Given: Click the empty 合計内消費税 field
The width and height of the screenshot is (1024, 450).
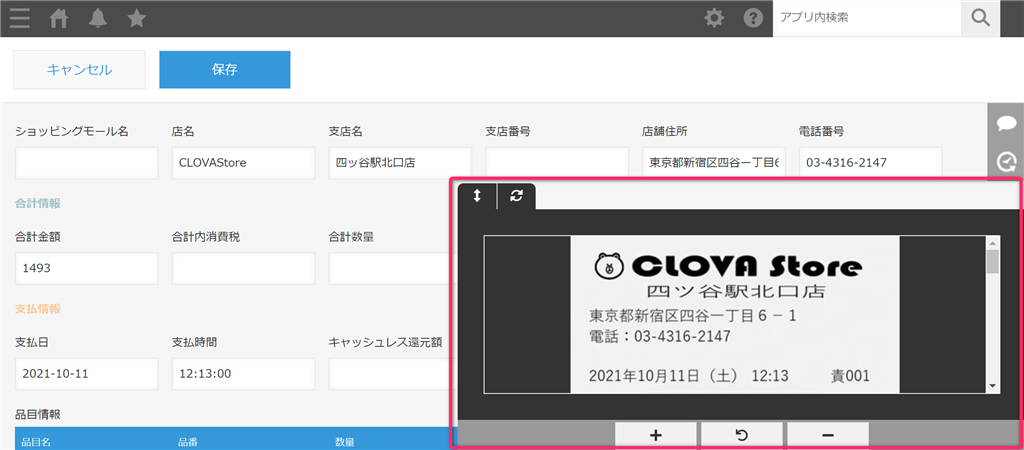Looking at the screenshot, I should point(244,268).
